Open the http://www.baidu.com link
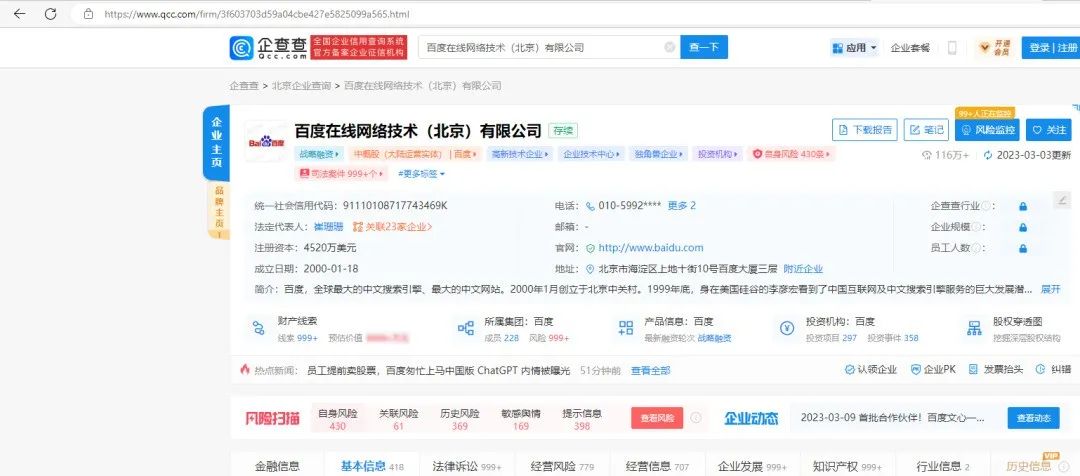This screenshot has width=1080, height=476. click(651, 248)
